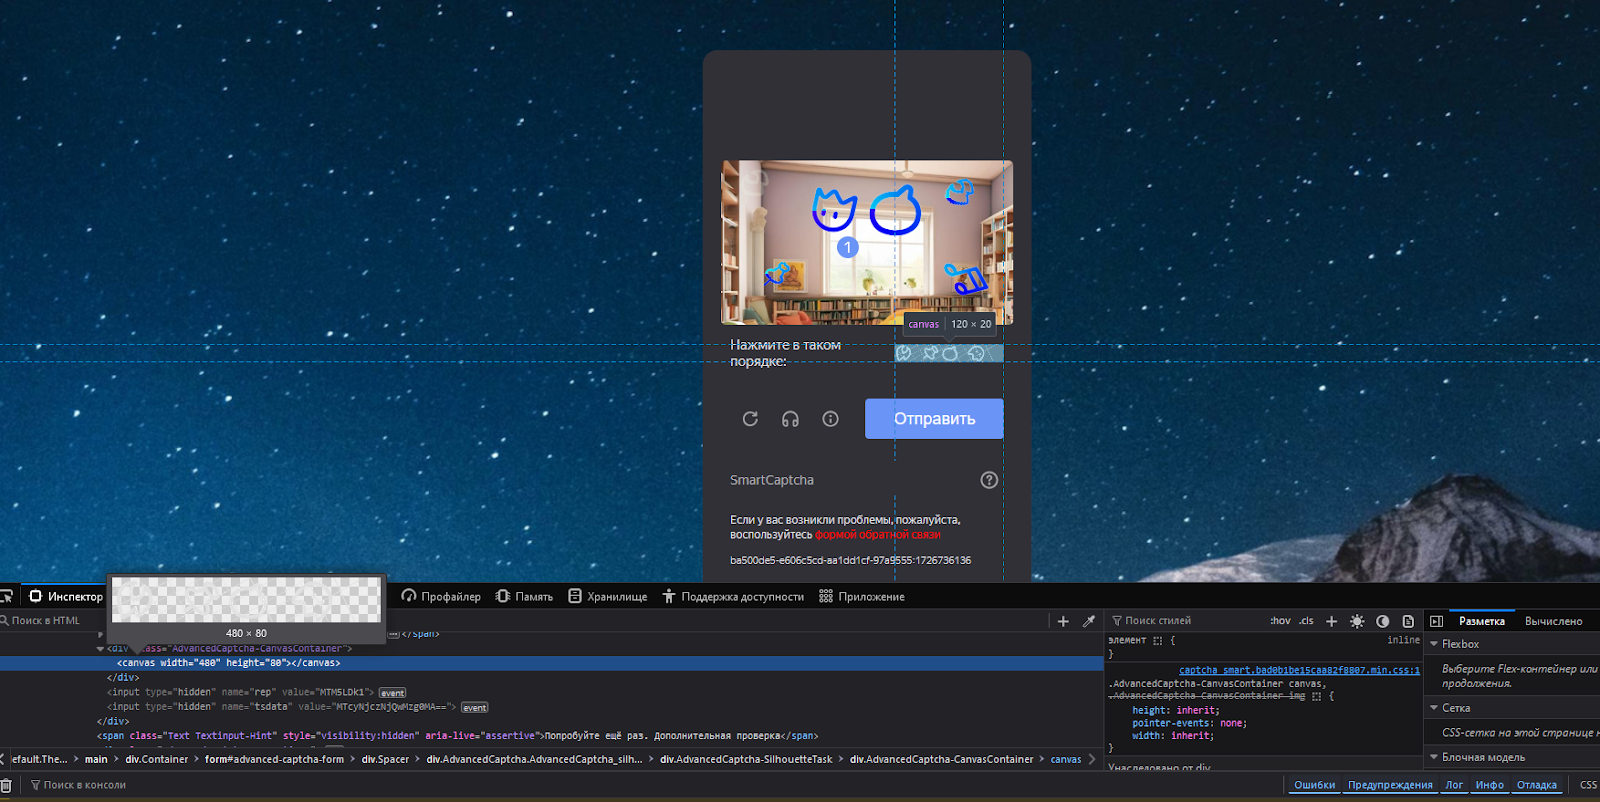The image size is (1600, 802).
Task: Select the div.AdvancedCaptcha-CanvasContainer breadcrumb
Action: (941, 759)
